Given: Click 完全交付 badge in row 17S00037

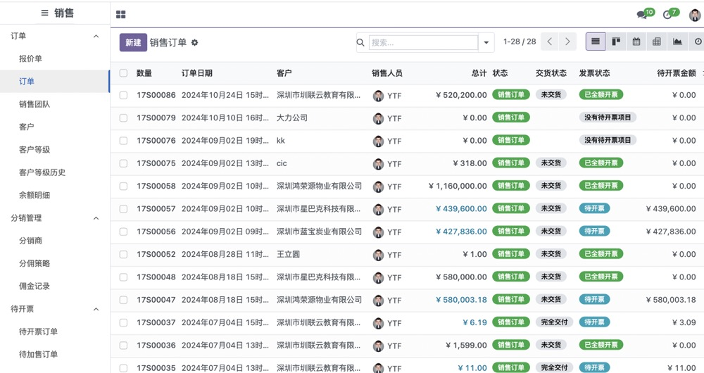Looking at the screenshot, I should pos(554,322).
